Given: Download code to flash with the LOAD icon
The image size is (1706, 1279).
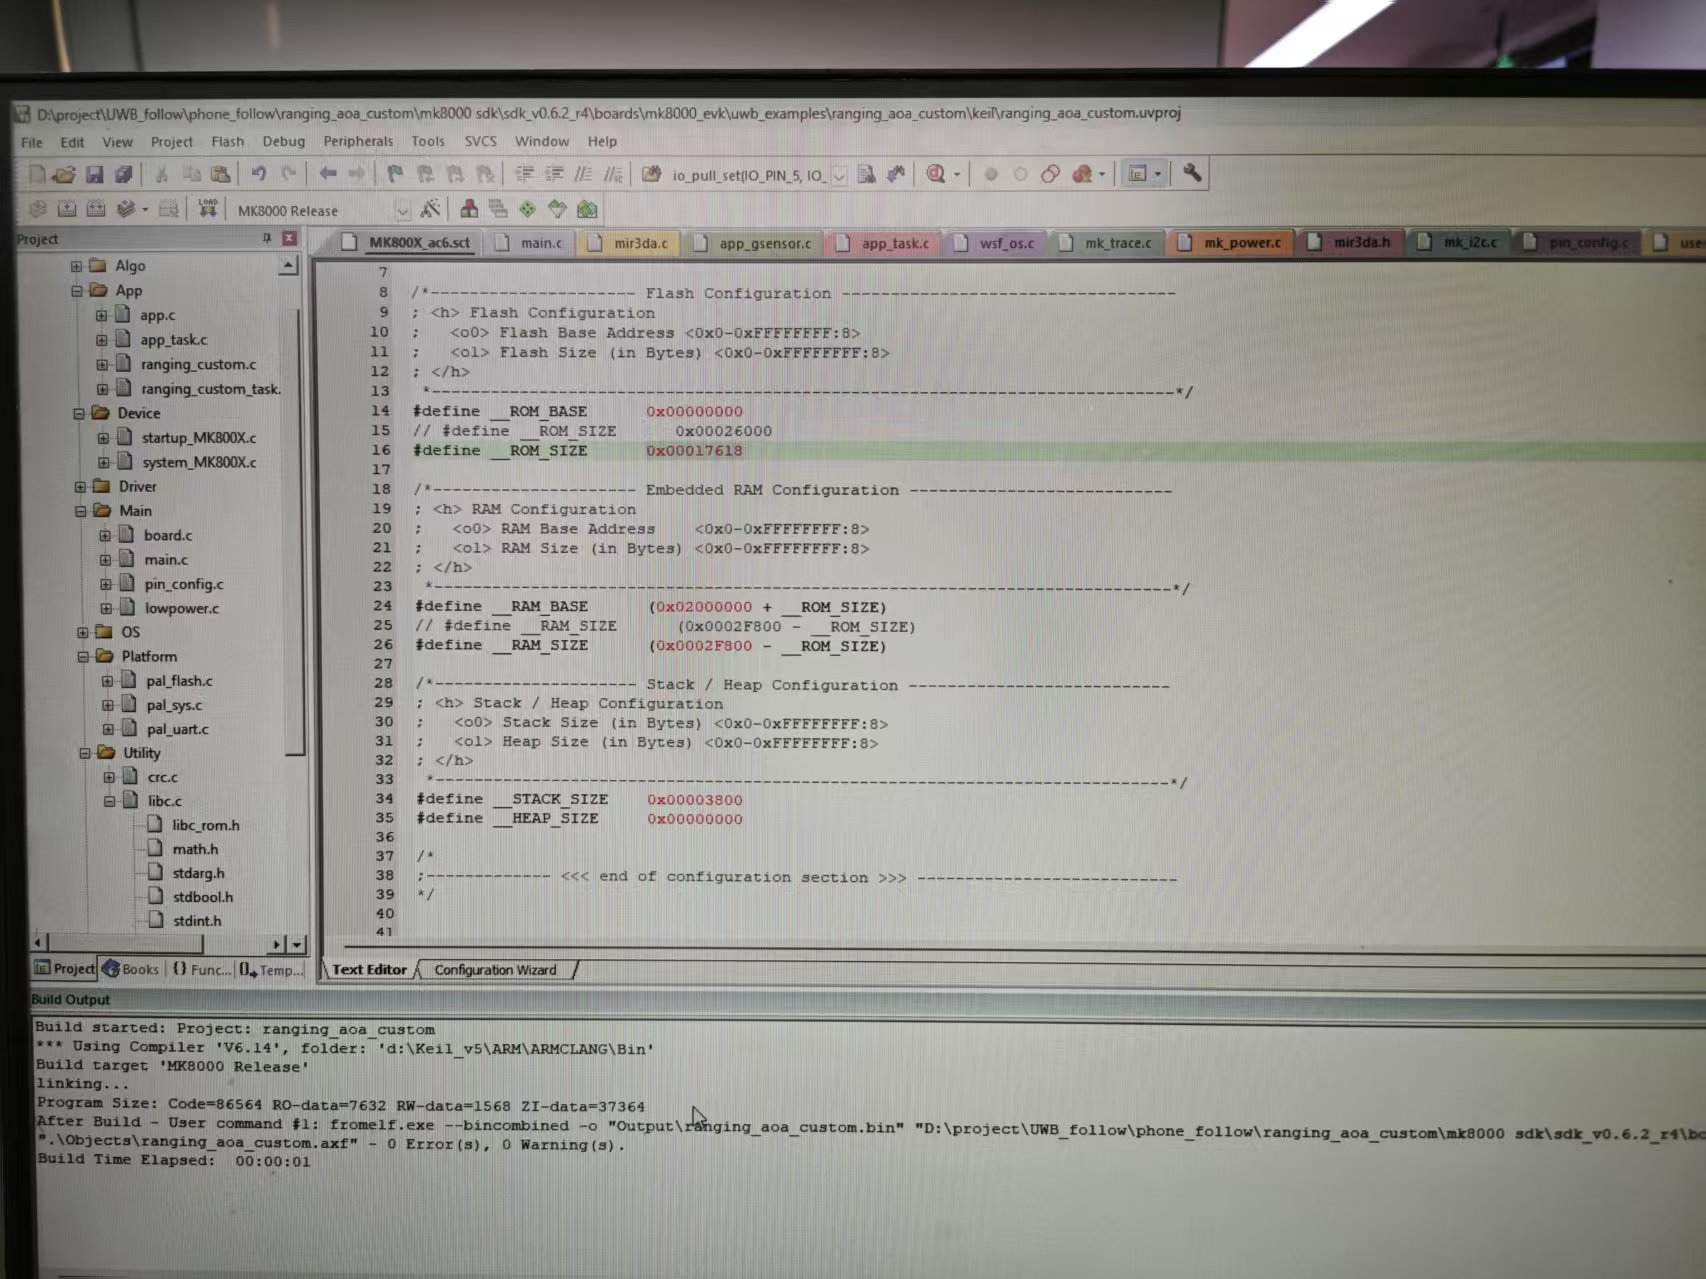Looking at the screenshot, I should 208,208.
